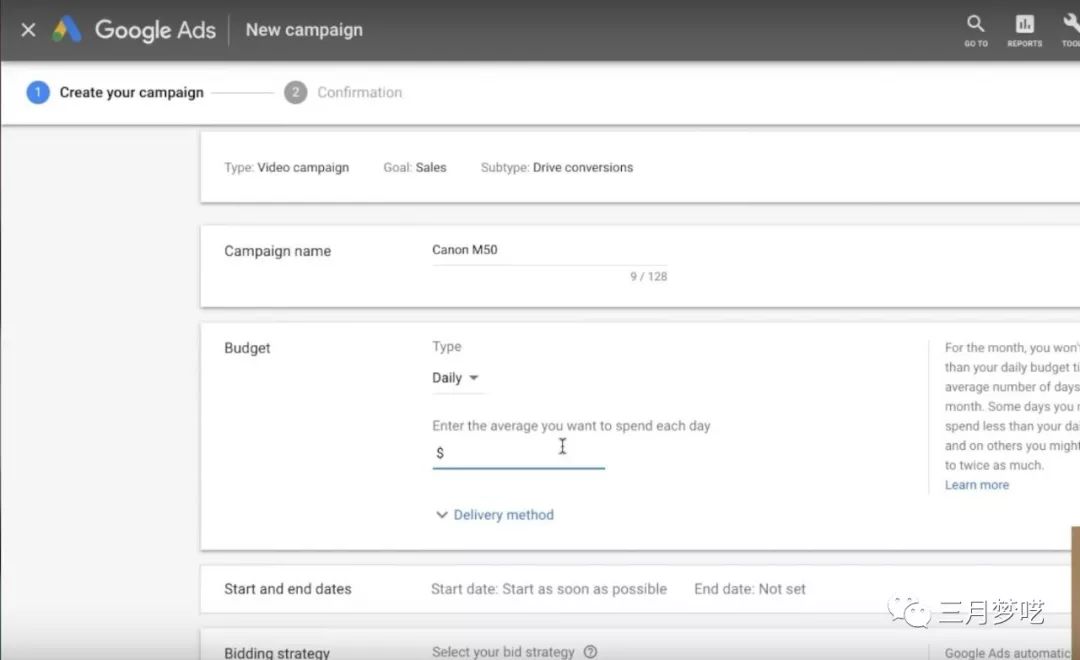Click the Google Ads logo
1080x660 pixels.
click(x=67, y=30)
